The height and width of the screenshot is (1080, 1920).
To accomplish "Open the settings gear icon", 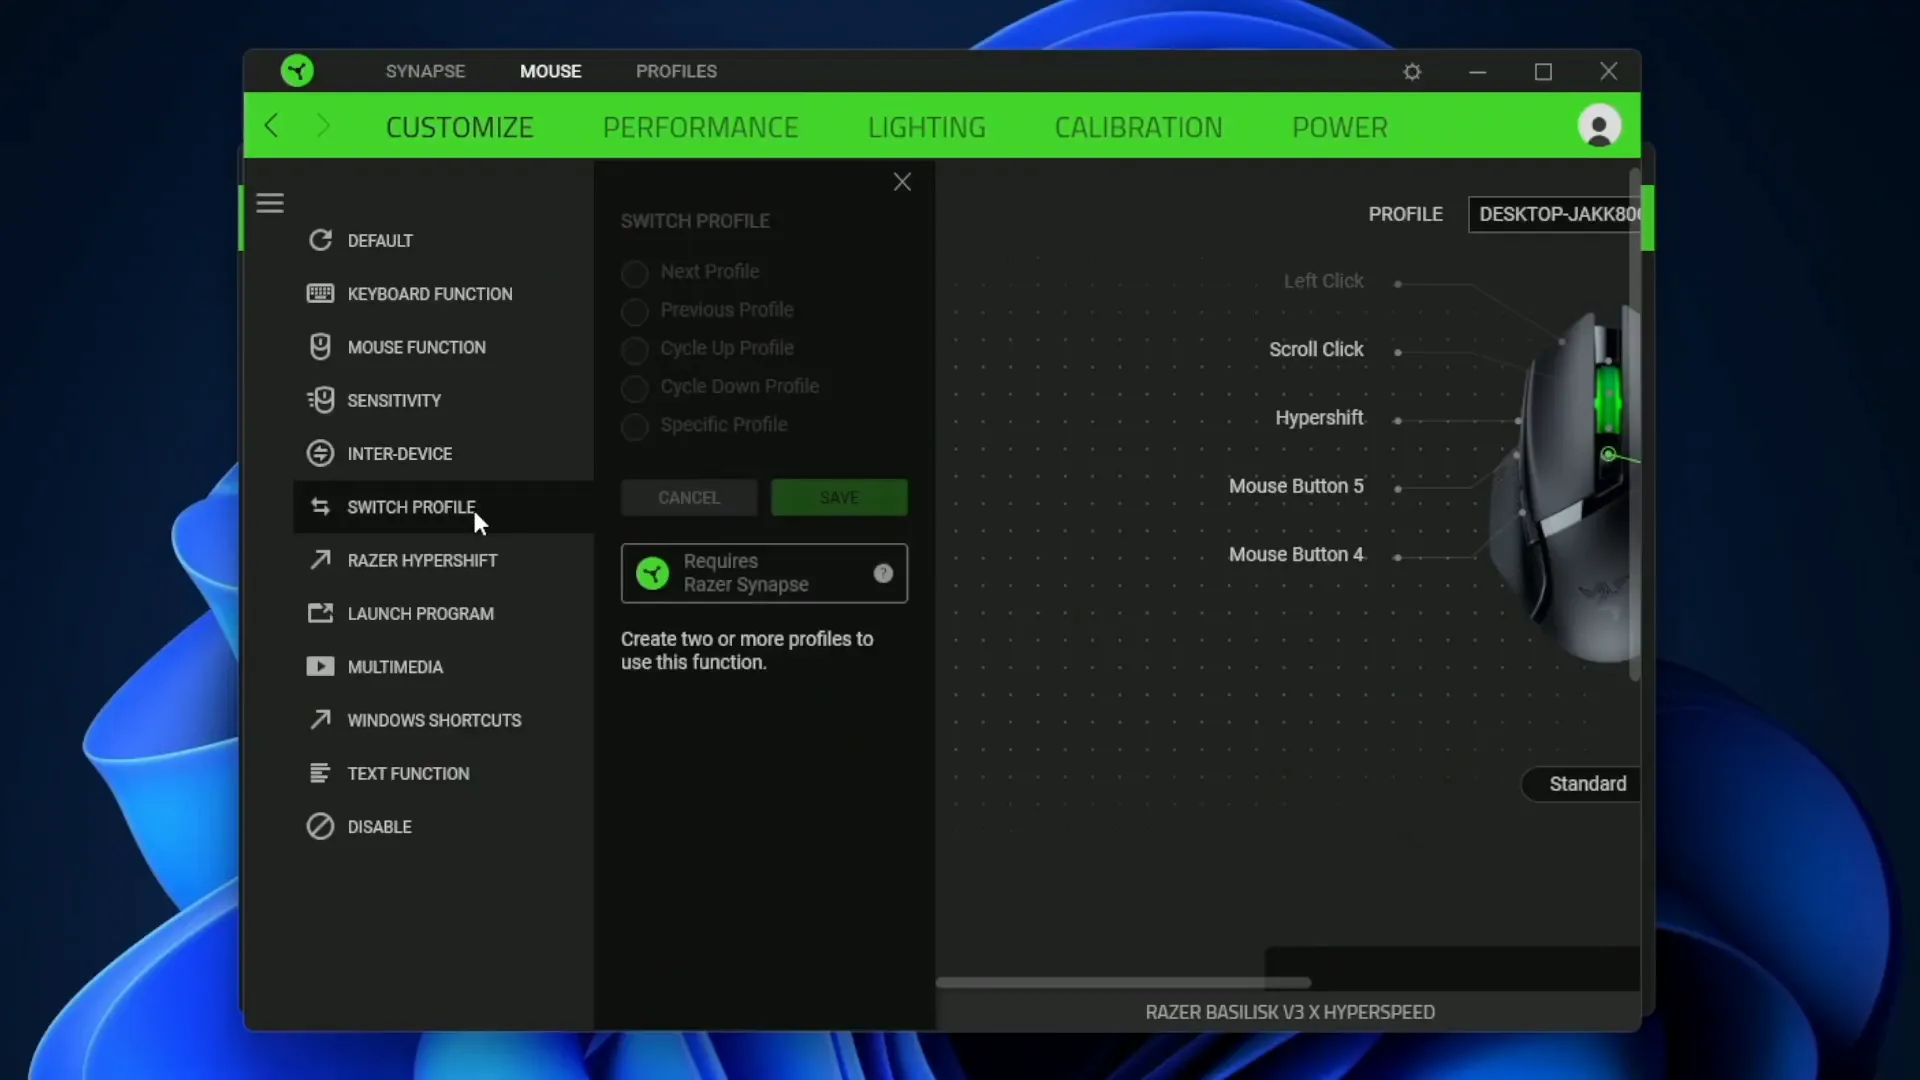I will click(x=1412, y=72).
